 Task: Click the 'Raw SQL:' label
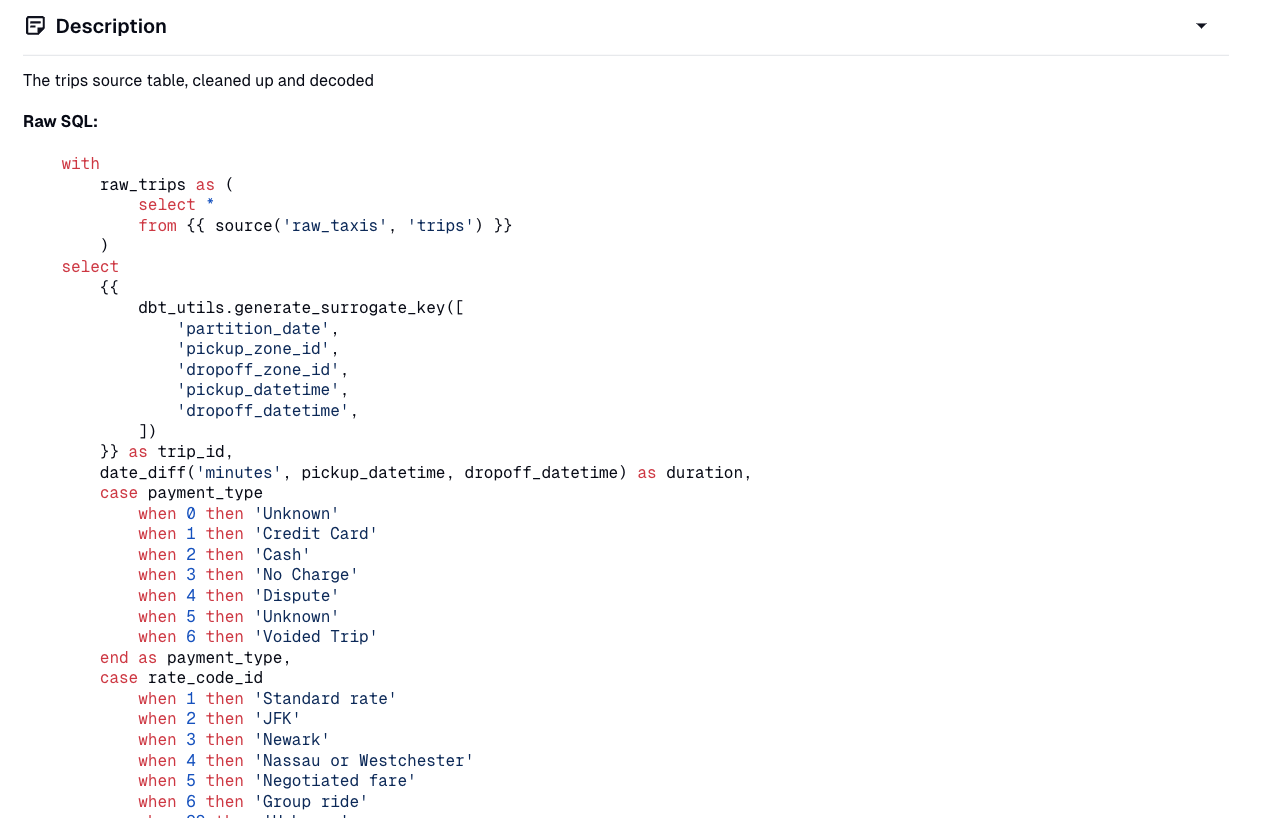tap(59, 120)
